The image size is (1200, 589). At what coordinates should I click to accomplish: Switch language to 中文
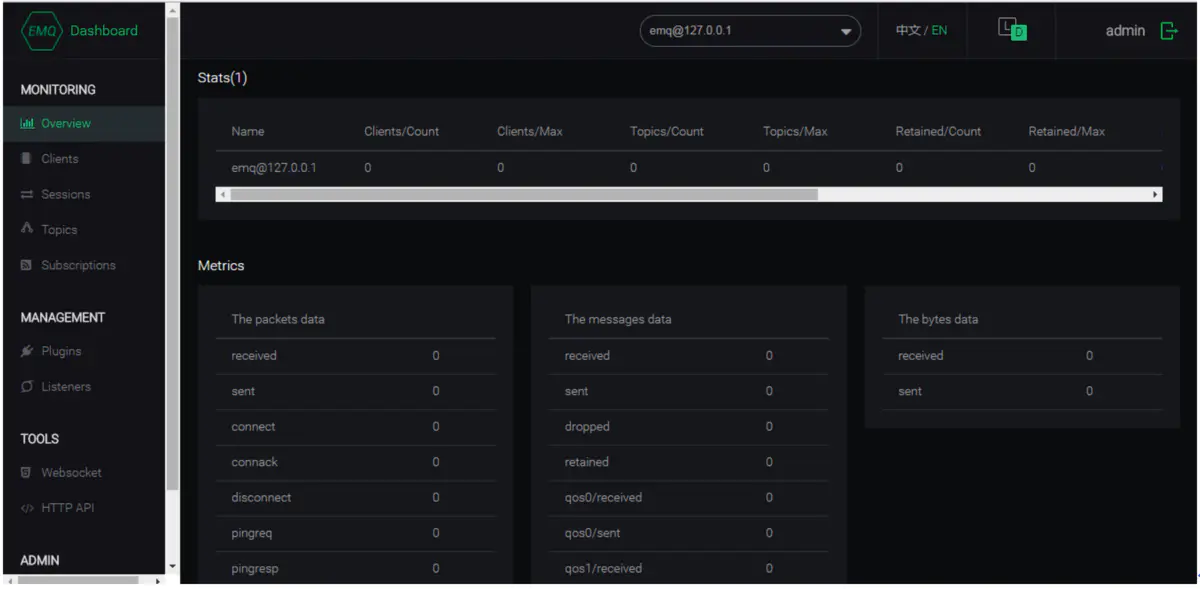907,31
